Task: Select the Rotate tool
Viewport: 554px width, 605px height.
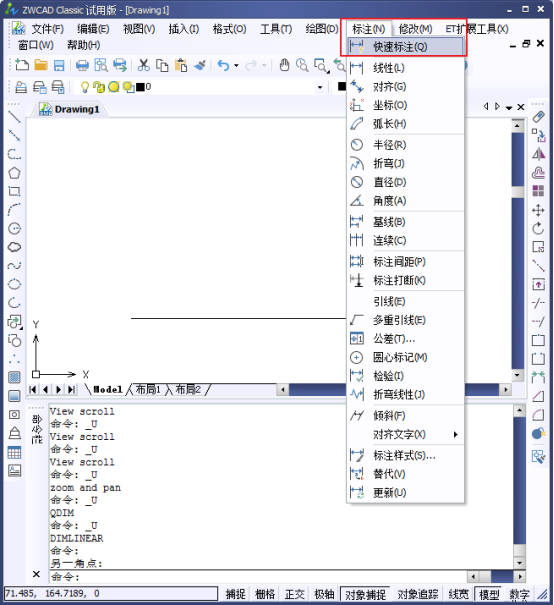Action: (x=538, y=228)
